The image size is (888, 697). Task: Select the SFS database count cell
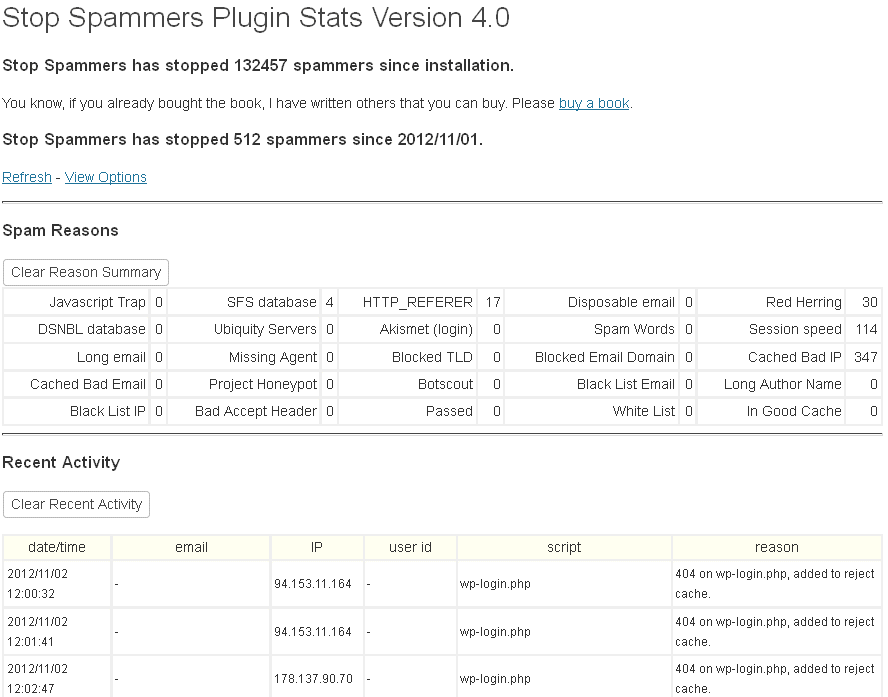point(335,302)
